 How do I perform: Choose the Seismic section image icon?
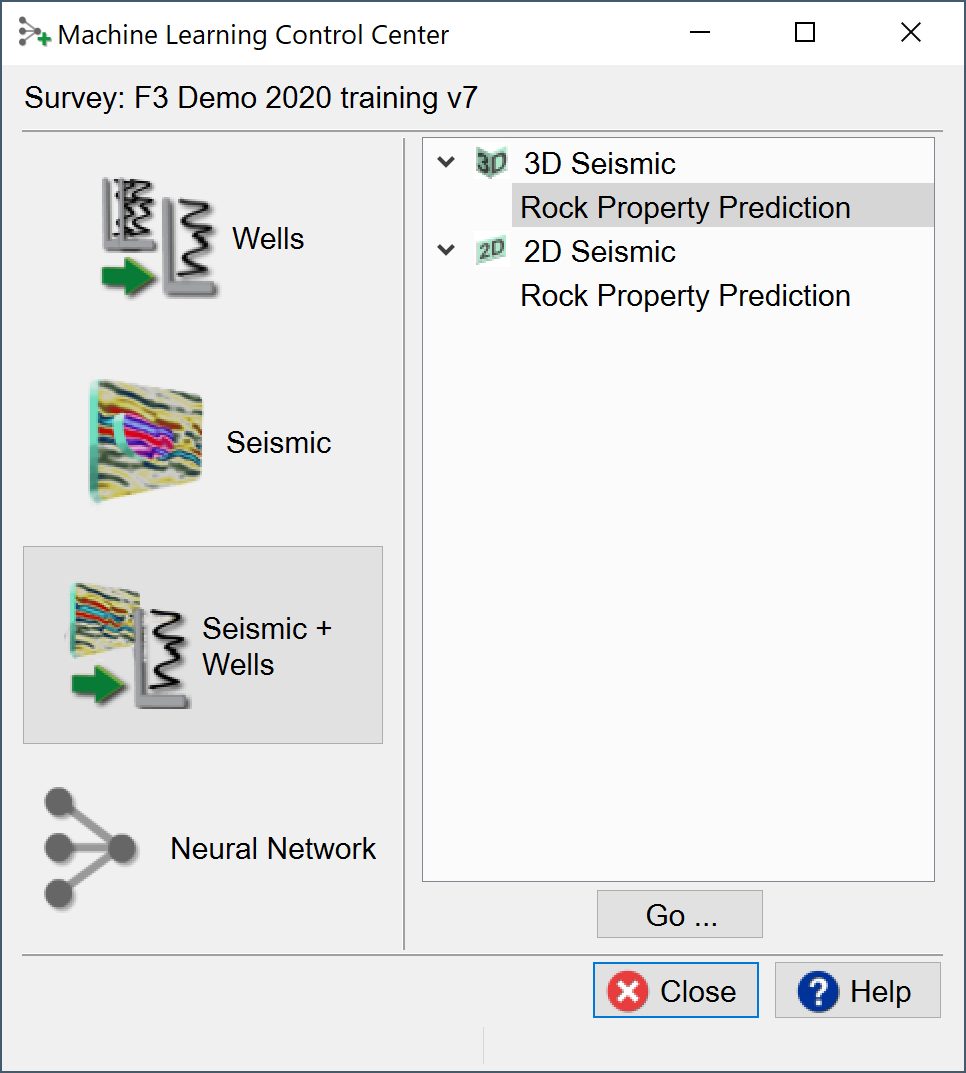[146, 441]
